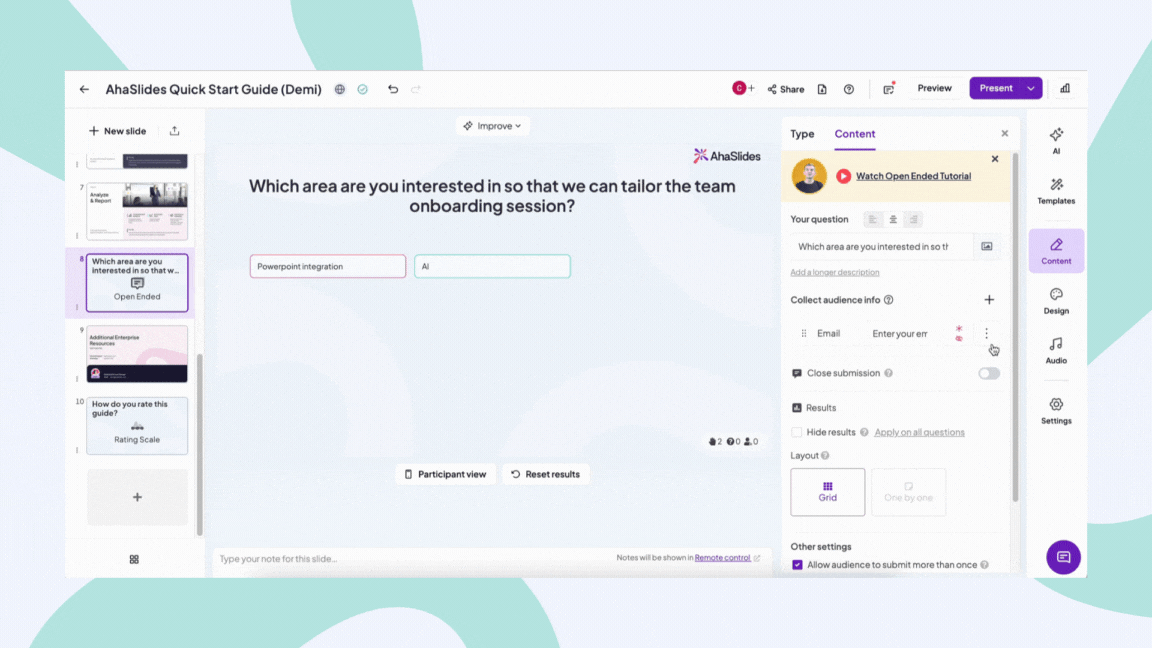Click the slide notes input field

click(411, 559)
